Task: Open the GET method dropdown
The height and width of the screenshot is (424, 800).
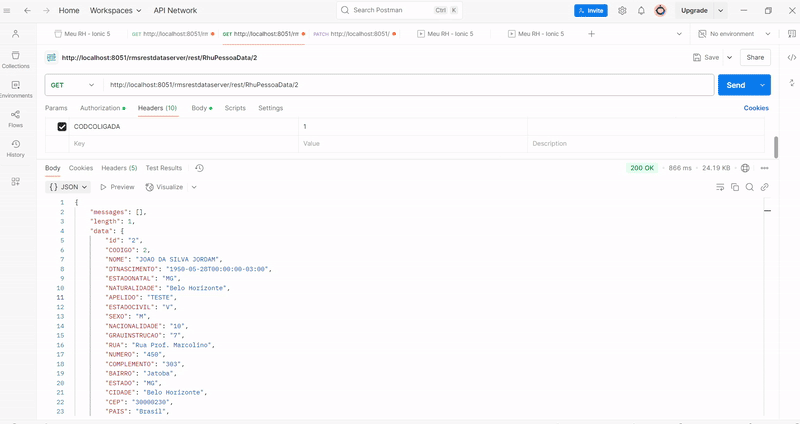Action: point(72,85)
